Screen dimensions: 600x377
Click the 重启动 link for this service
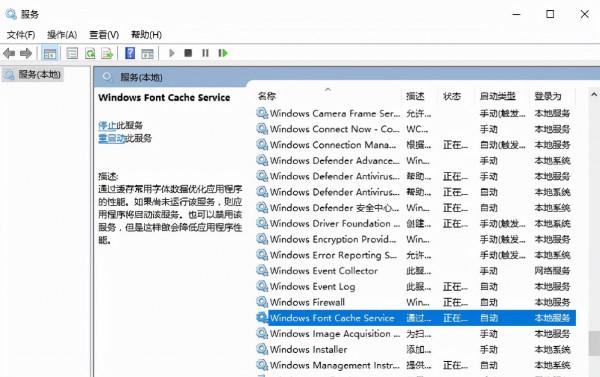point(112,138)
